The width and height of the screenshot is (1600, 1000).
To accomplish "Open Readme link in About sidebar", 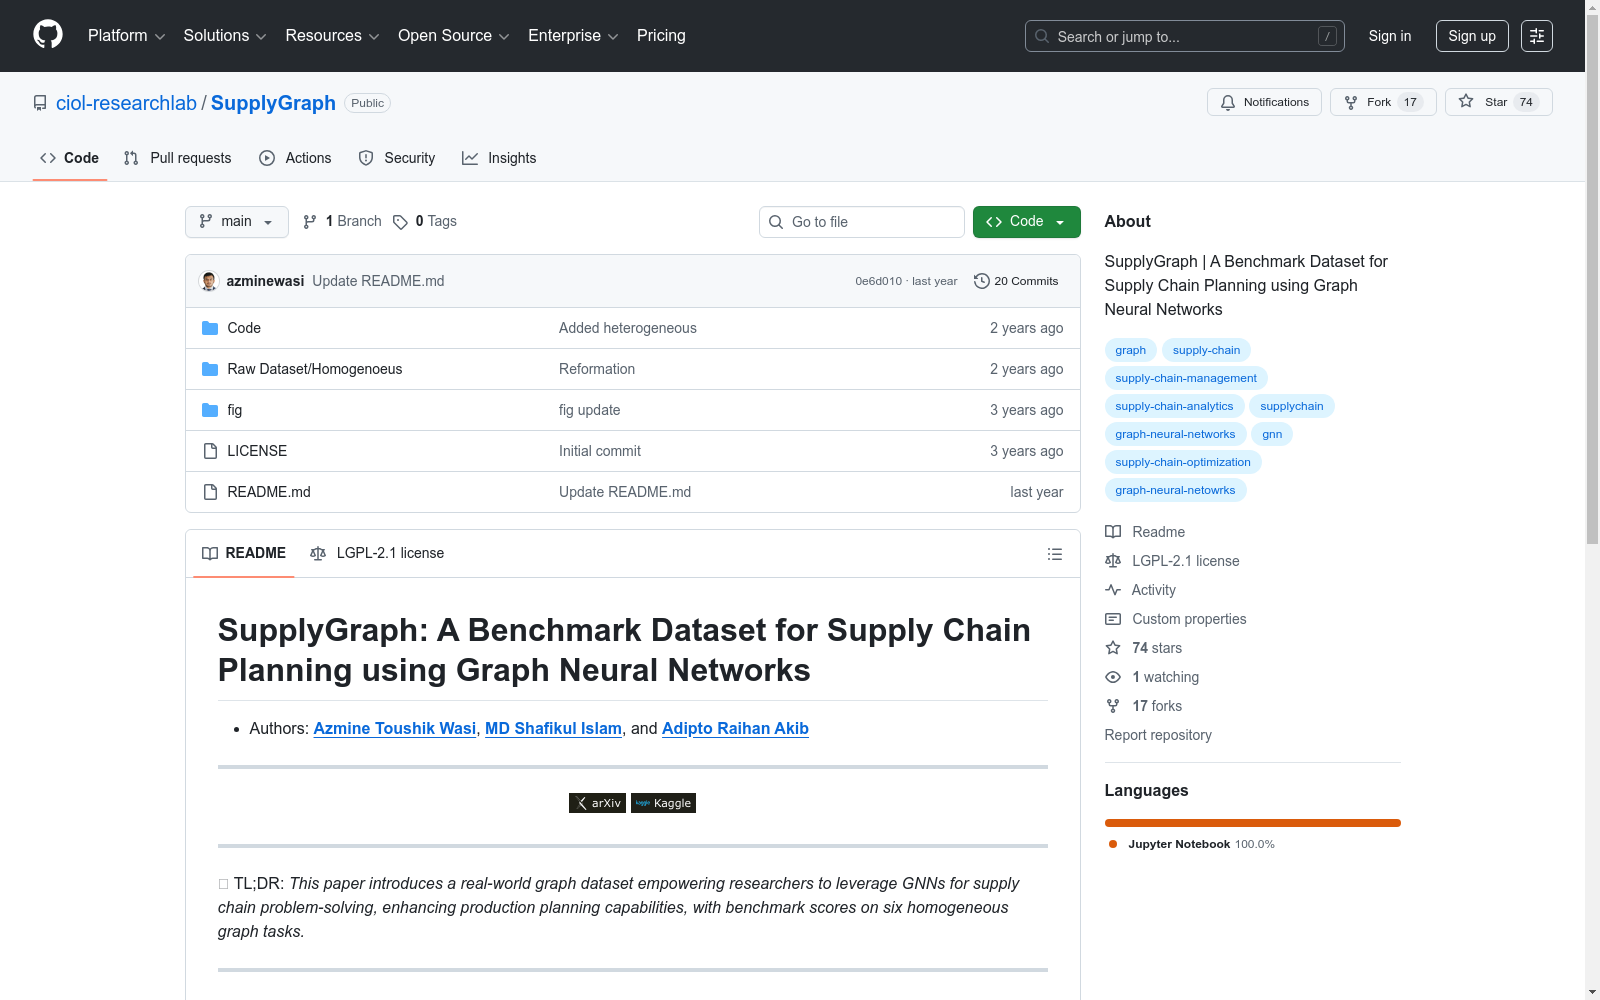I will [x=1145, y=532].
